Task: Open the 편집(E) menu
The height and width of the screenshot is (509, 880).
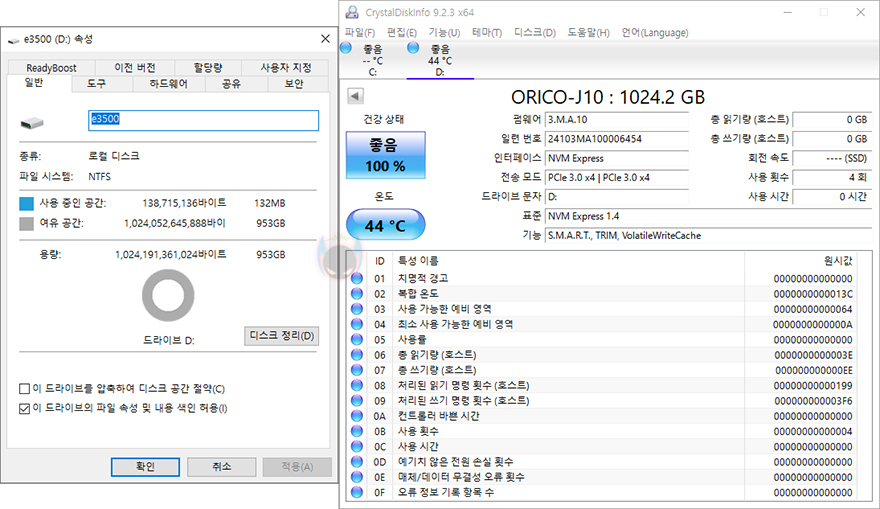Action: point(402,33)
